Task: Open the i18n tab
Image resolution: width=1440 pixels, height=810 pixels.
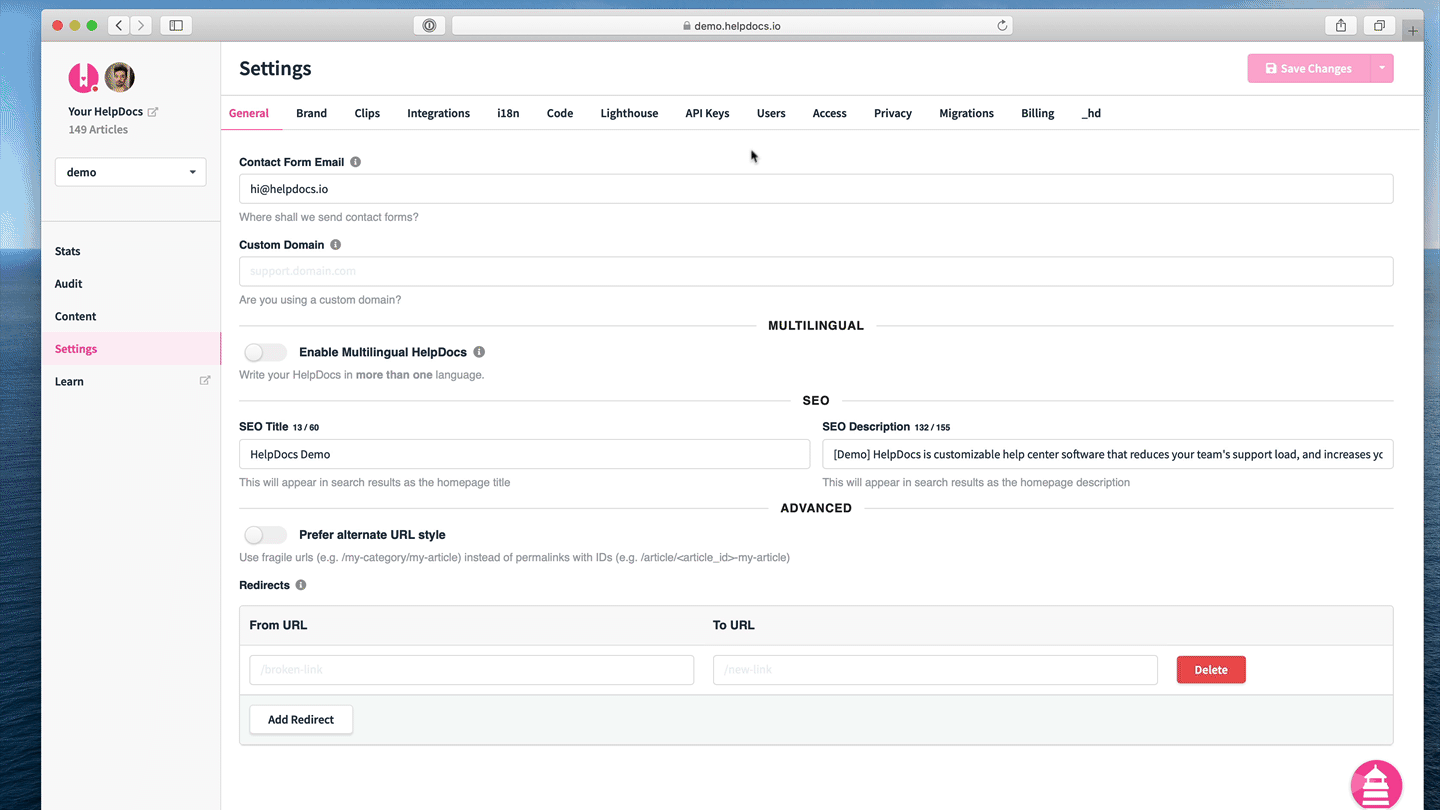Action: pos(508,113)
